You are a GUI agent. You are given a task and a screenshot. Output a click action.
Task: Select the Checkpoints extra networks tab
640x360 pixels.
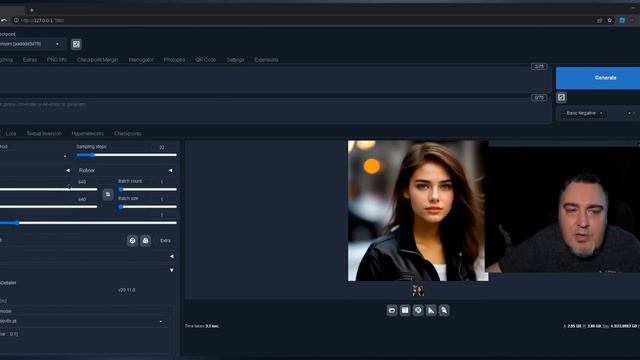tap(128, 133)
